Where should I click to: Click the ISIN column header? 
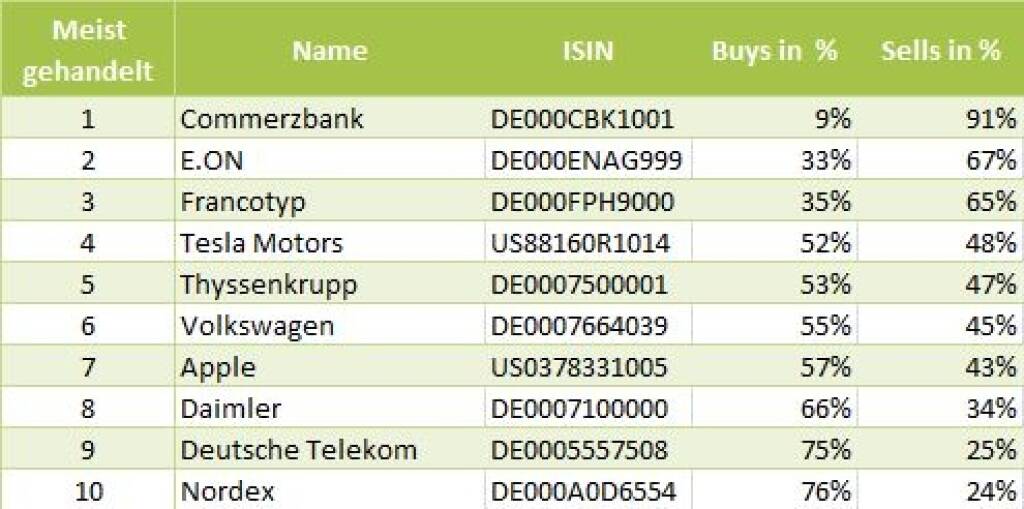pos(588,50)
